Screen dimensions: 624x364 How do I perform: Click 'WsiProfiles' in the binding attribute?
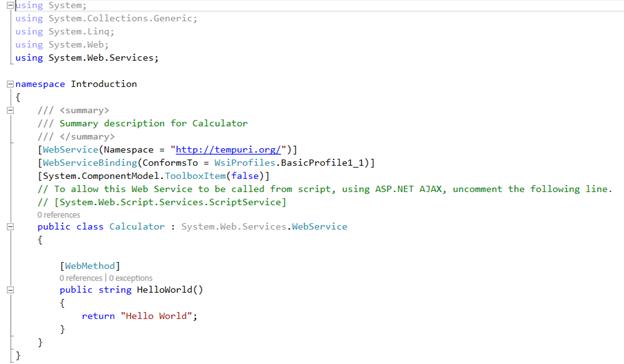click(x=245, y=163)
